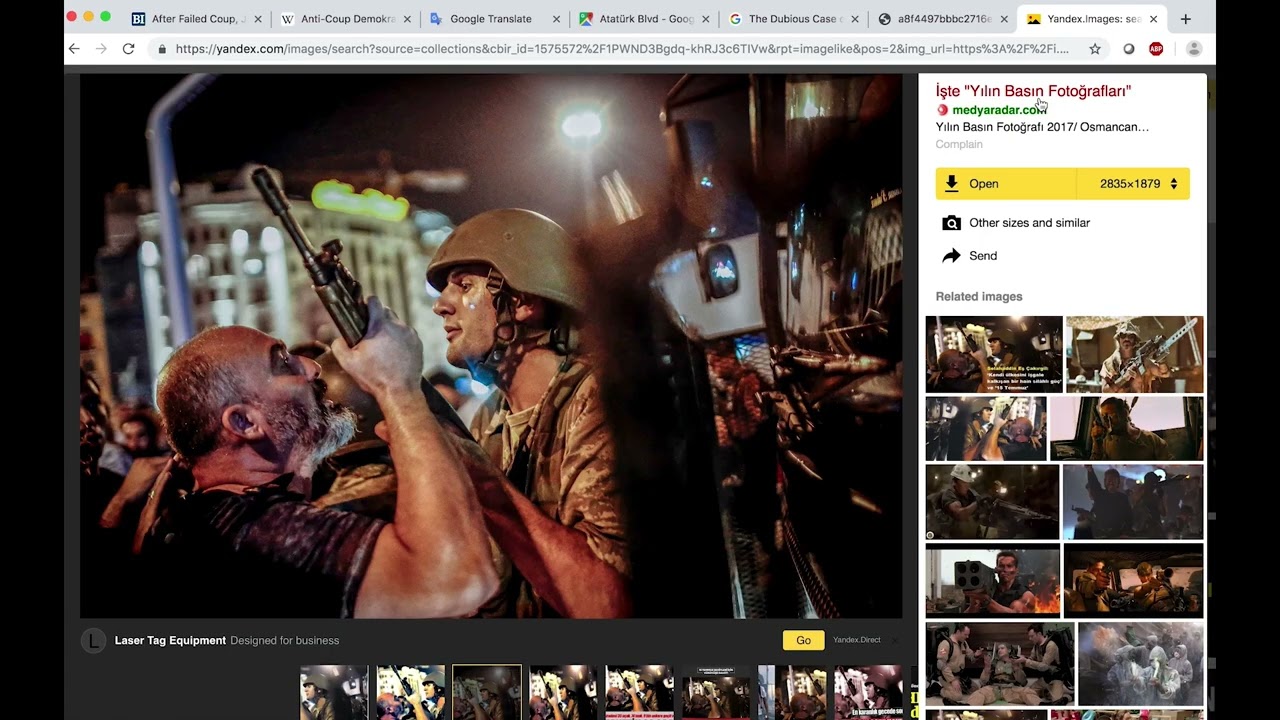Click the download icon on the Open button
The height and width of the screenshot is (720, 1280).
coord(952,183)
